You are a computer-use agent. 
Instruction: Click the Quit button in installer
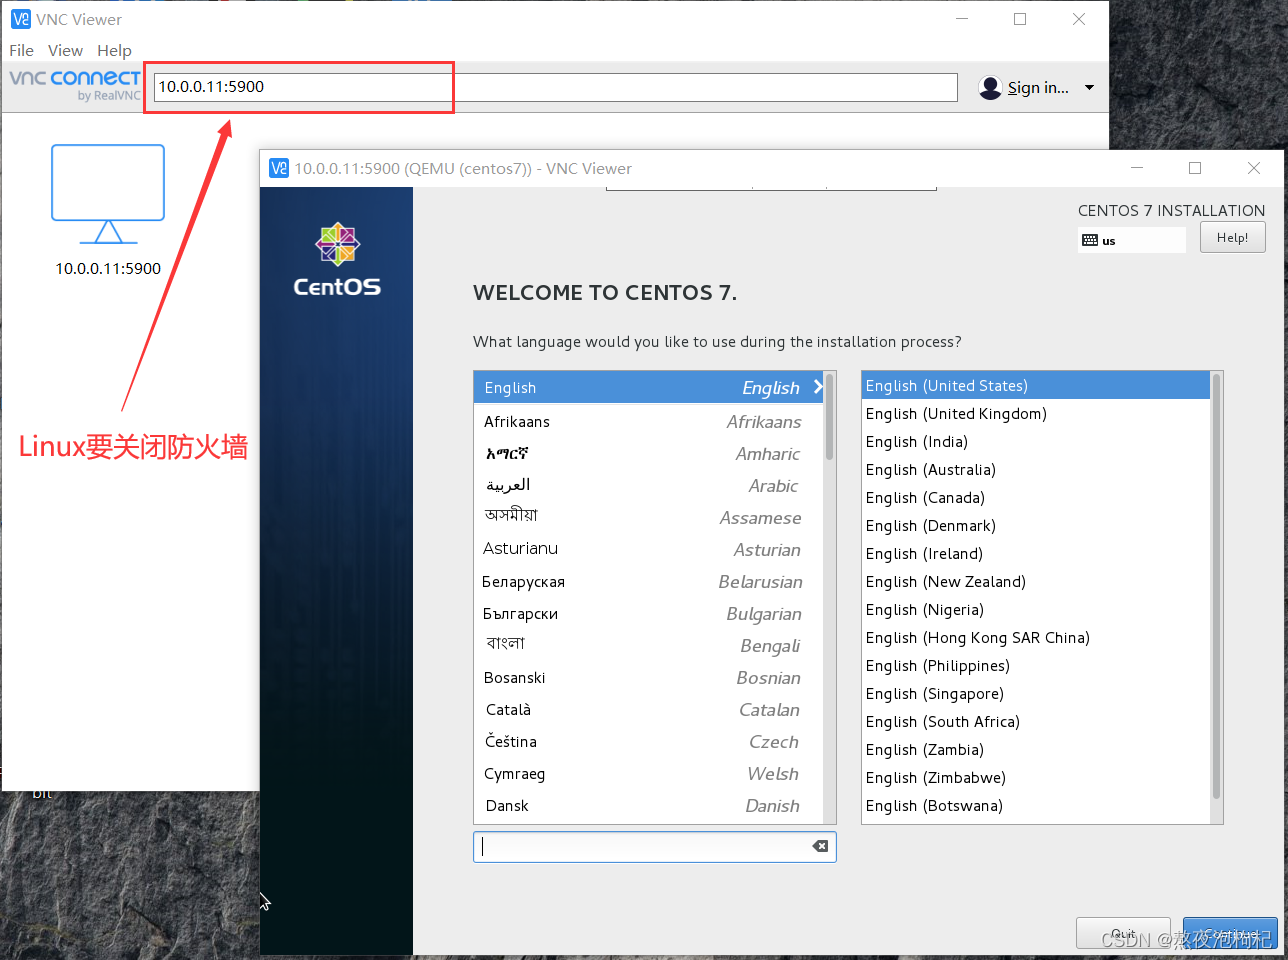[1123, 933]
